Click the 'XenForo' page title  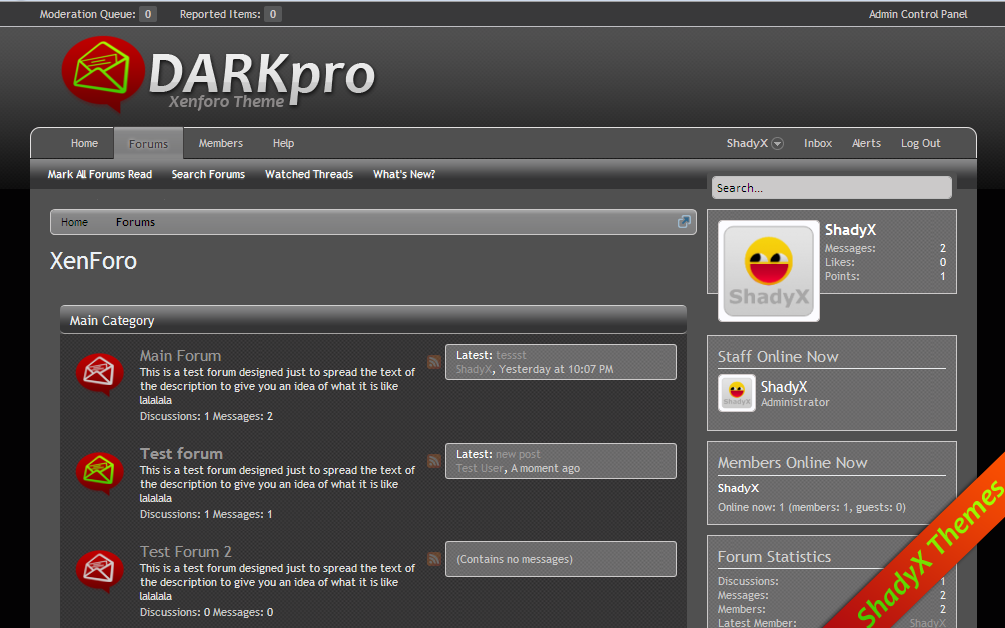click(x=94, y=261)
